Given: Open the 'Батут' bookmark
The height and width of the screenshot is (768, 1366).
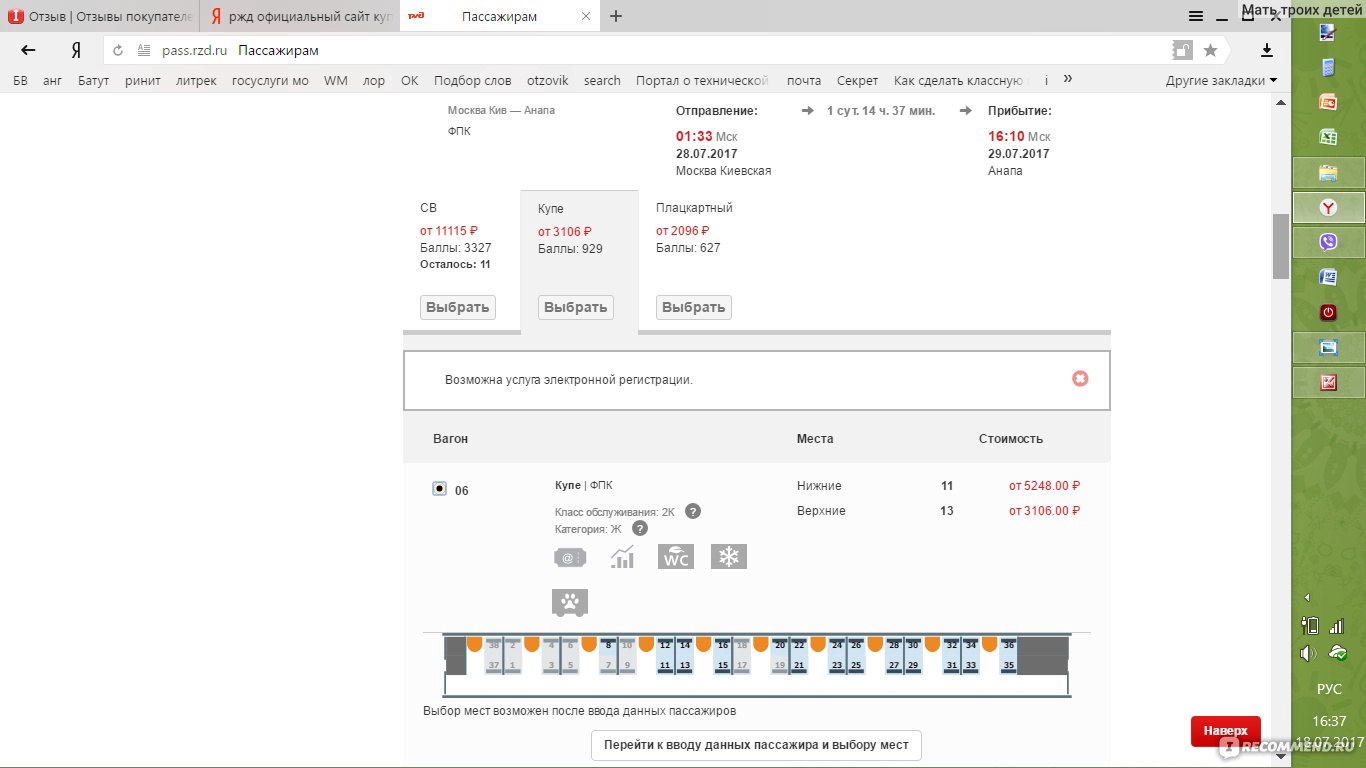Looking at the screenshot, I should [93, 81].
